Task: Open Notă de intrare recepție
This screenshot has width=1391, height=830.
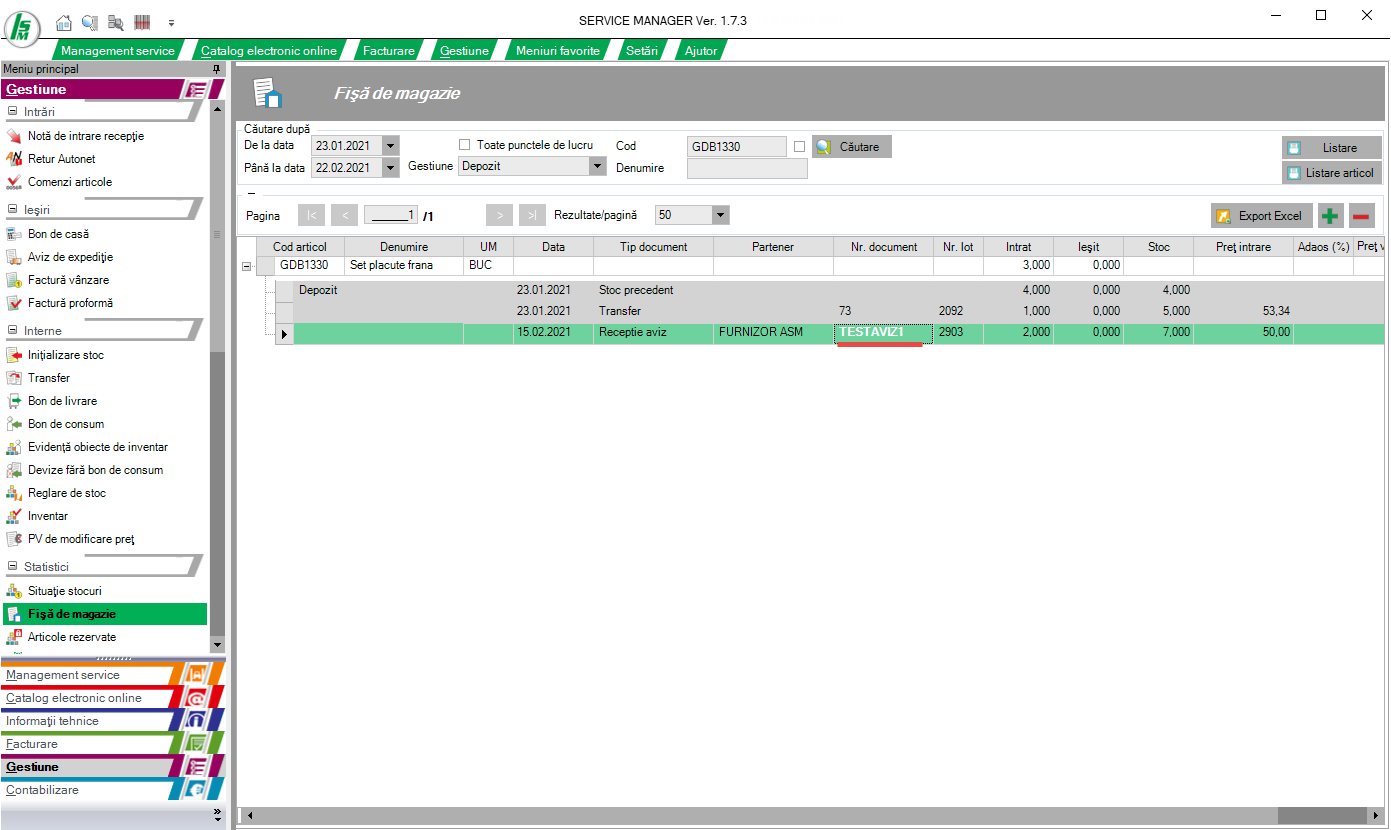Action: click(86, 136)
